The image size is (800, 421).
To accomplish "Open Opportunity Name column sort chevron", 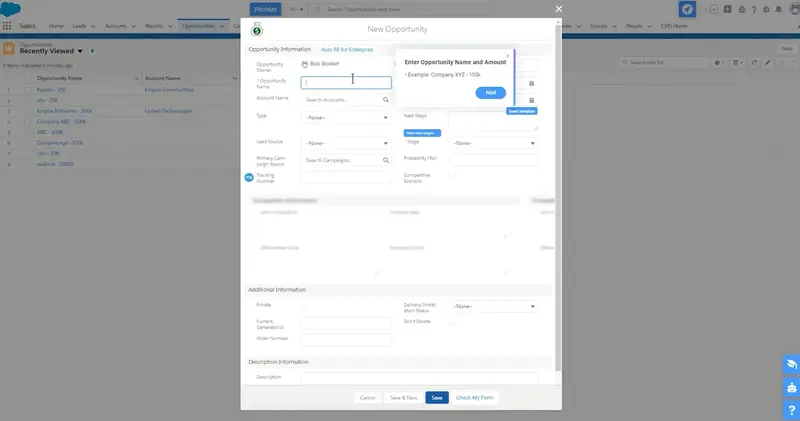I will coord(136,78).
